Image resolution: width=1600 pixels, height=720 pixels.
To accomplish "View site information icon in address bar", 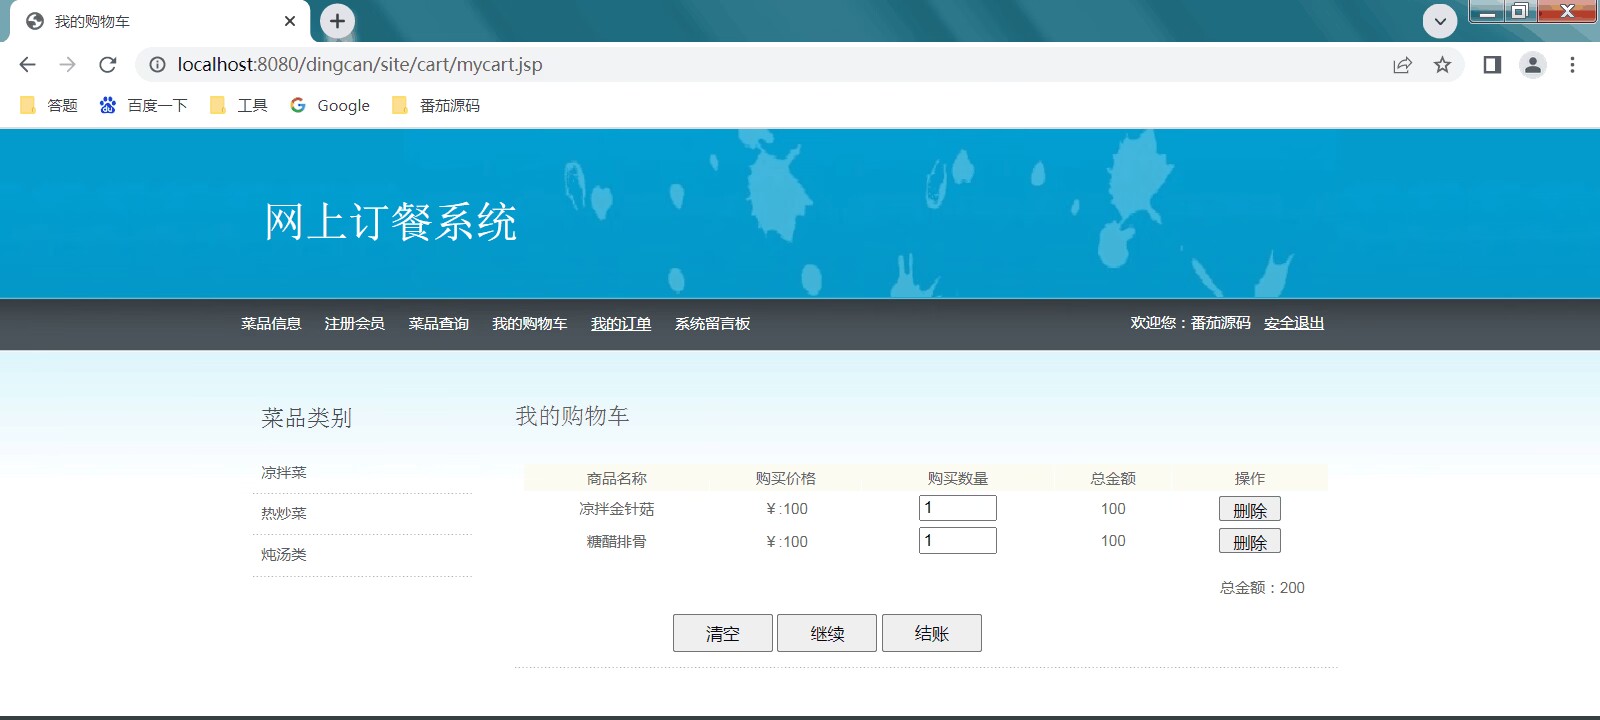I will (157, 65).
